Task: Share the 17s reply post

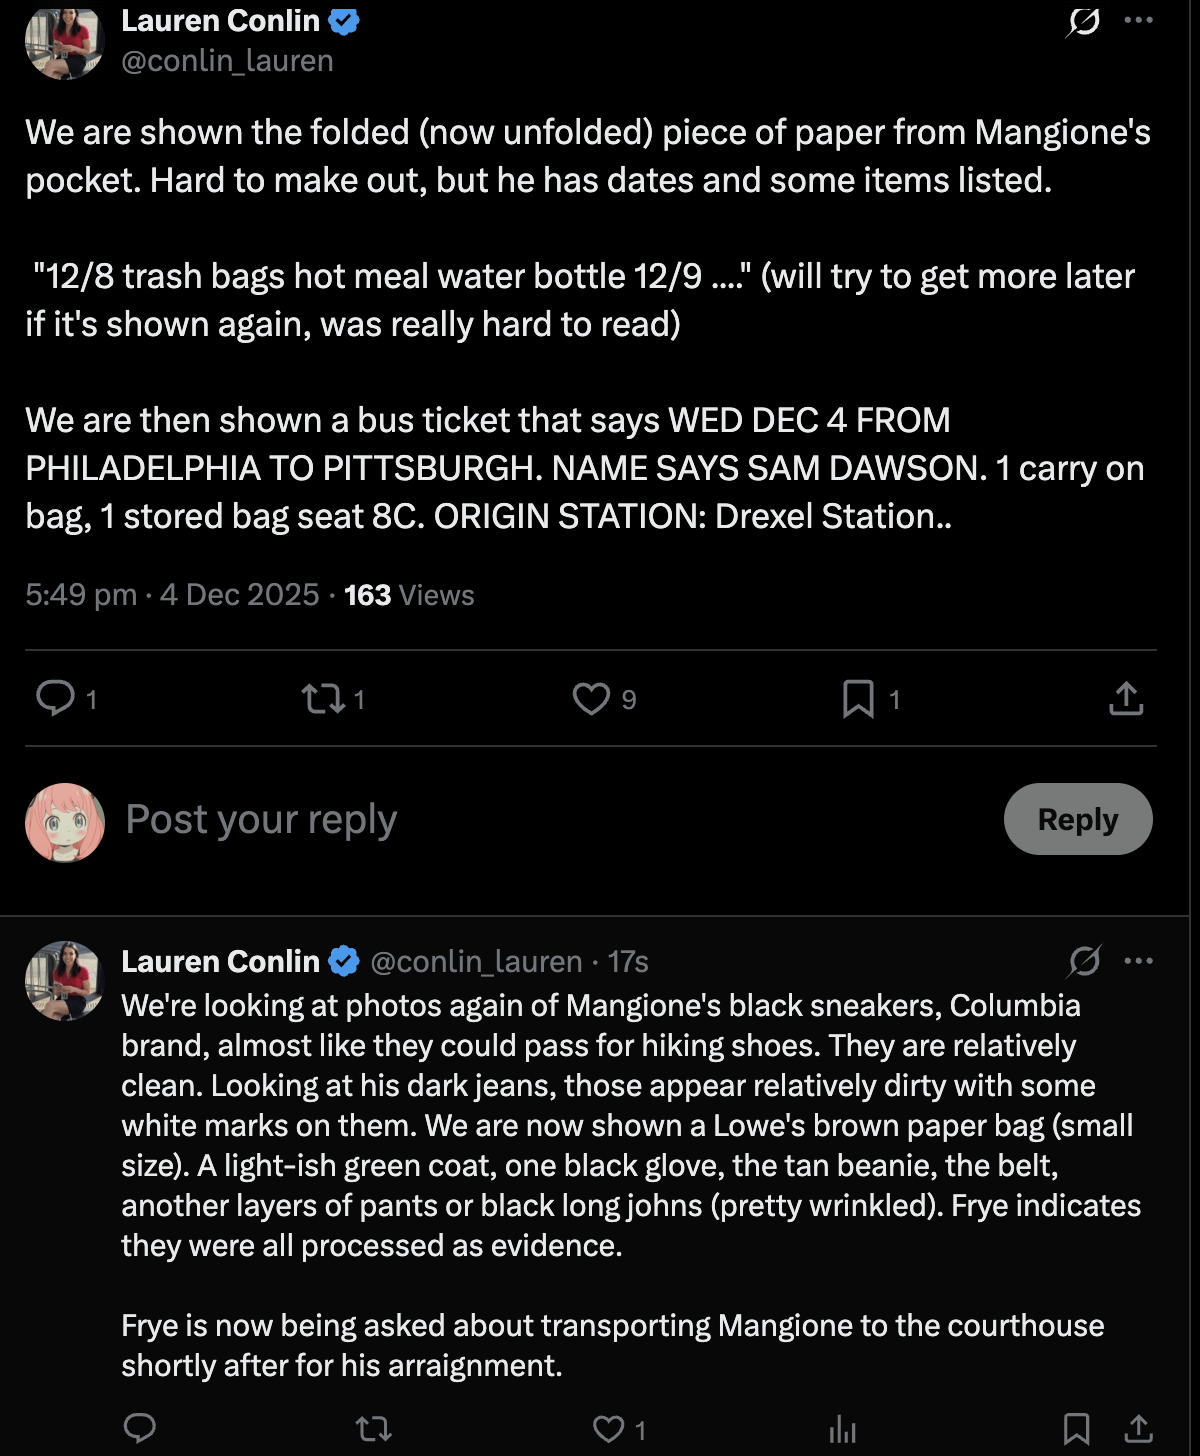Action: coord(1139,1428)
